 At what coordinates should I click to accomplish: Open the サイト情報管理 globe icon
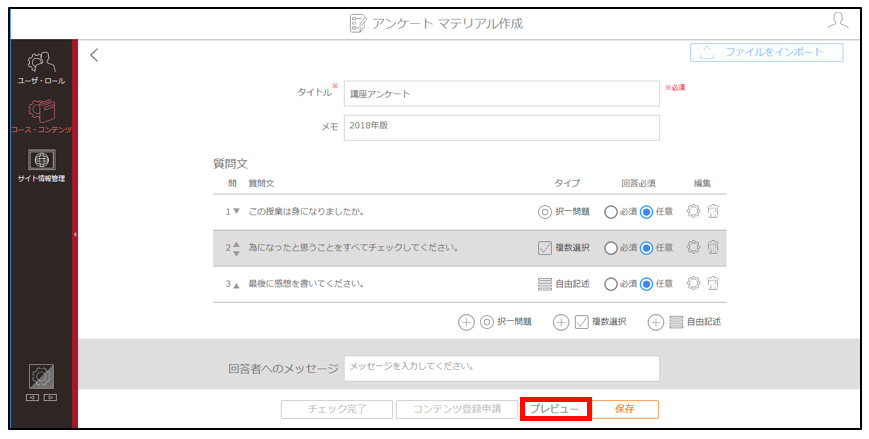point(42,160)
